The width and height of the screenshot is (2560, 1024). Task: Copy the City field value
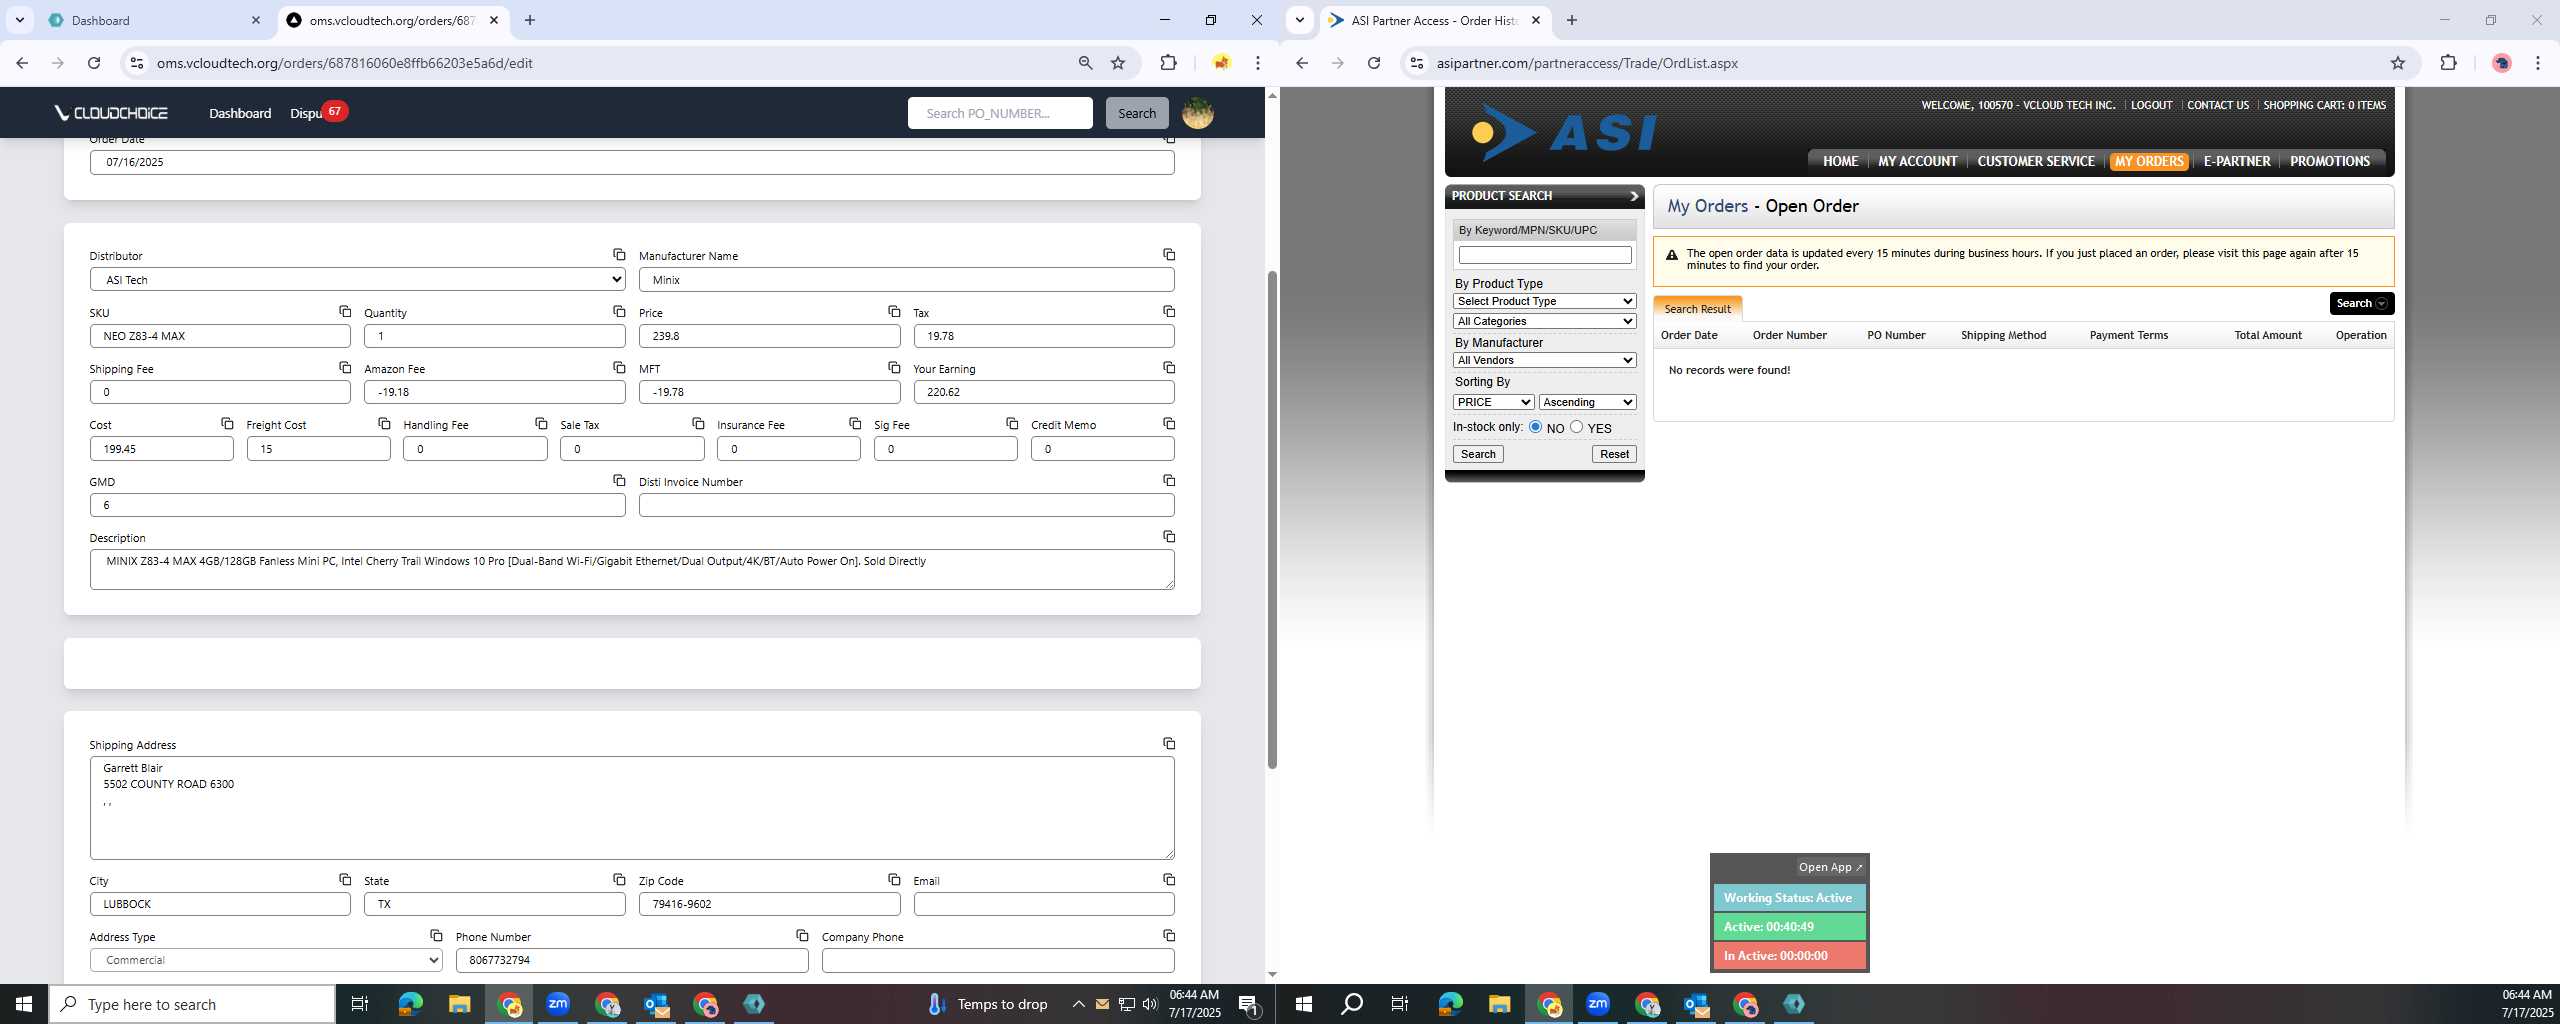tap(345, 879)
